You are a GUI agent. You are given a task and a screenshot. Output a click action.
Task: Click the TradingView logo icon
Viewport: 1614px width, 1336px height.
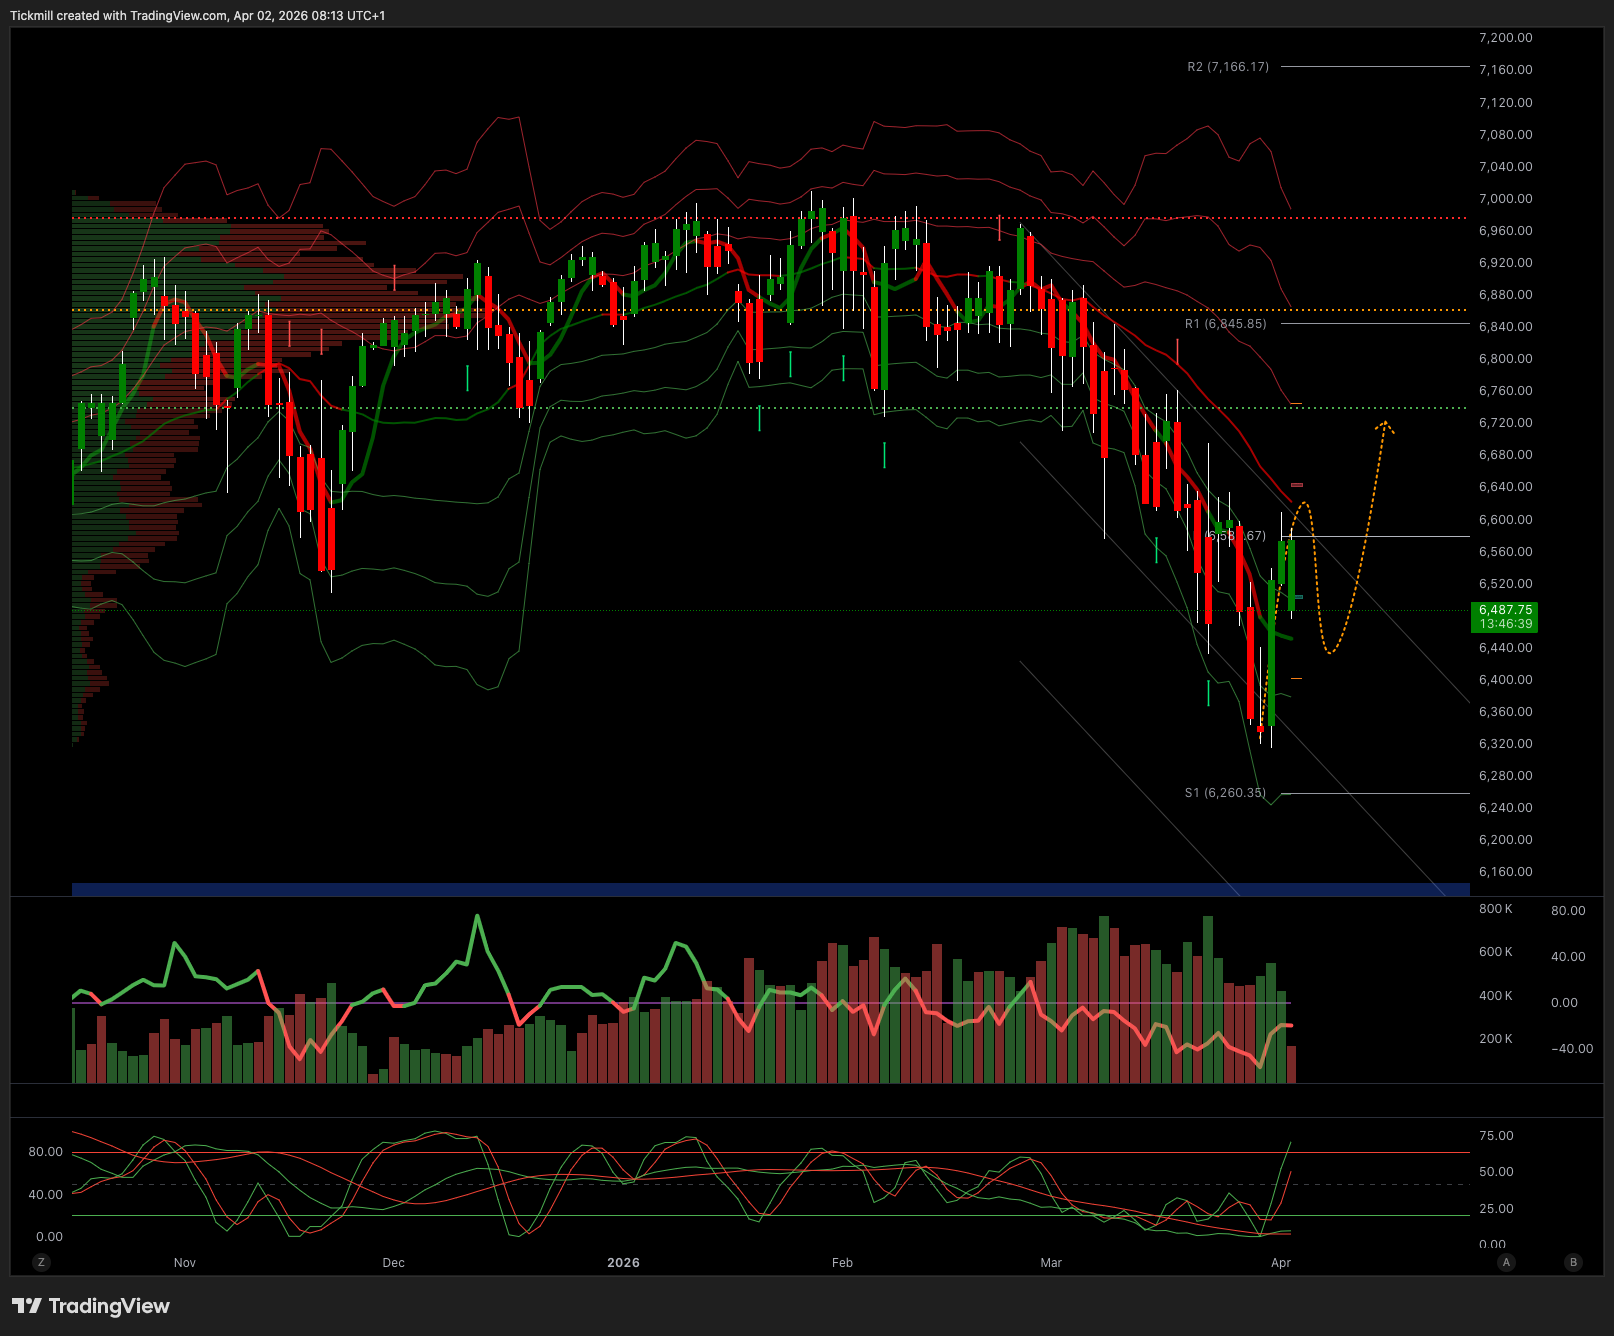click(27, 1306)
